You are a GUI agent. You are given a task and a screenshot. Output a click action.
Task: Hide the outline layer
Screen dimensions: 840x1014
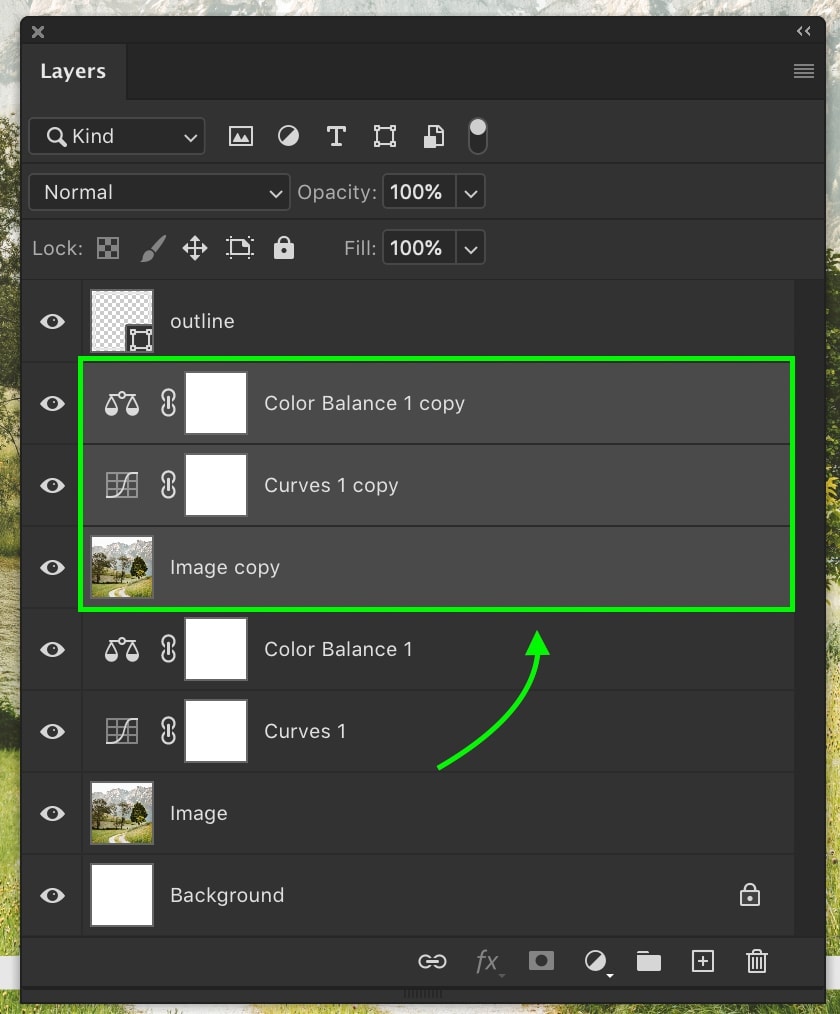(52, 321)
